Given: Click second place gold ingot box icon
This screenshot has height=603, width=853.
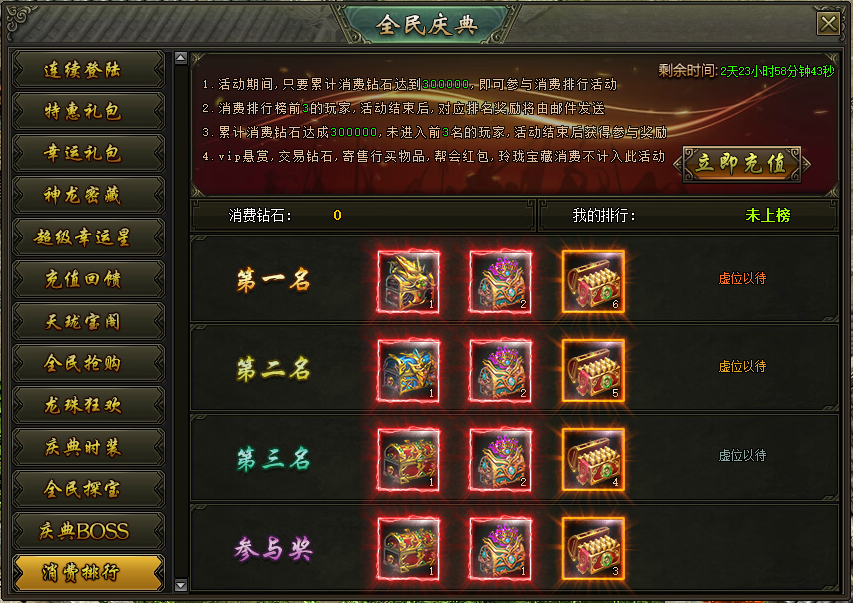Looking at the screenshot, I should 593,371.
